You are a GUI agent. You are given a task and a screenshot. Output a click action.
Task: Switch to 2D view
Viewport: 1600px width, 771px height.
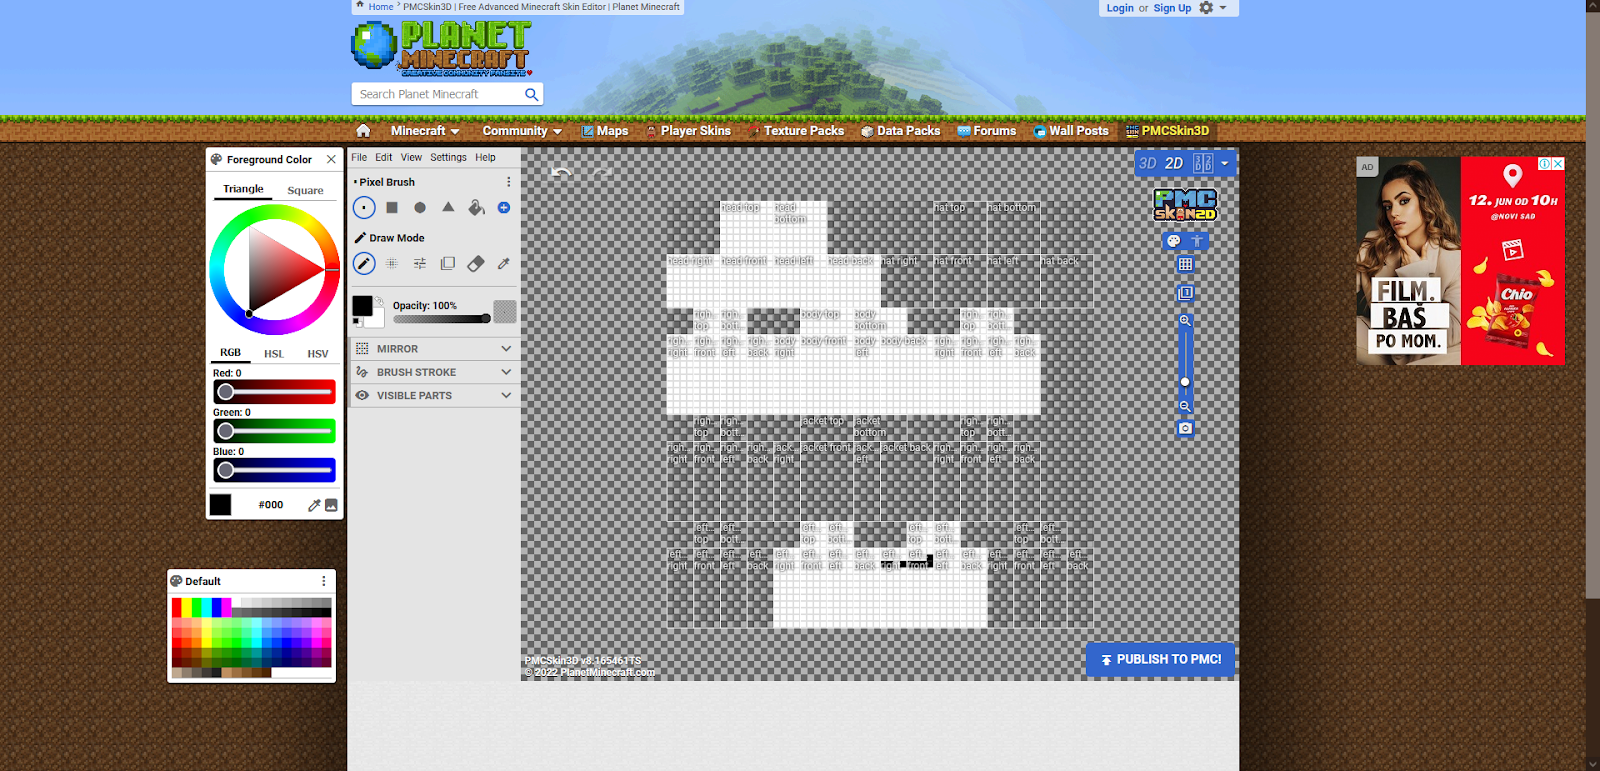1174,163
